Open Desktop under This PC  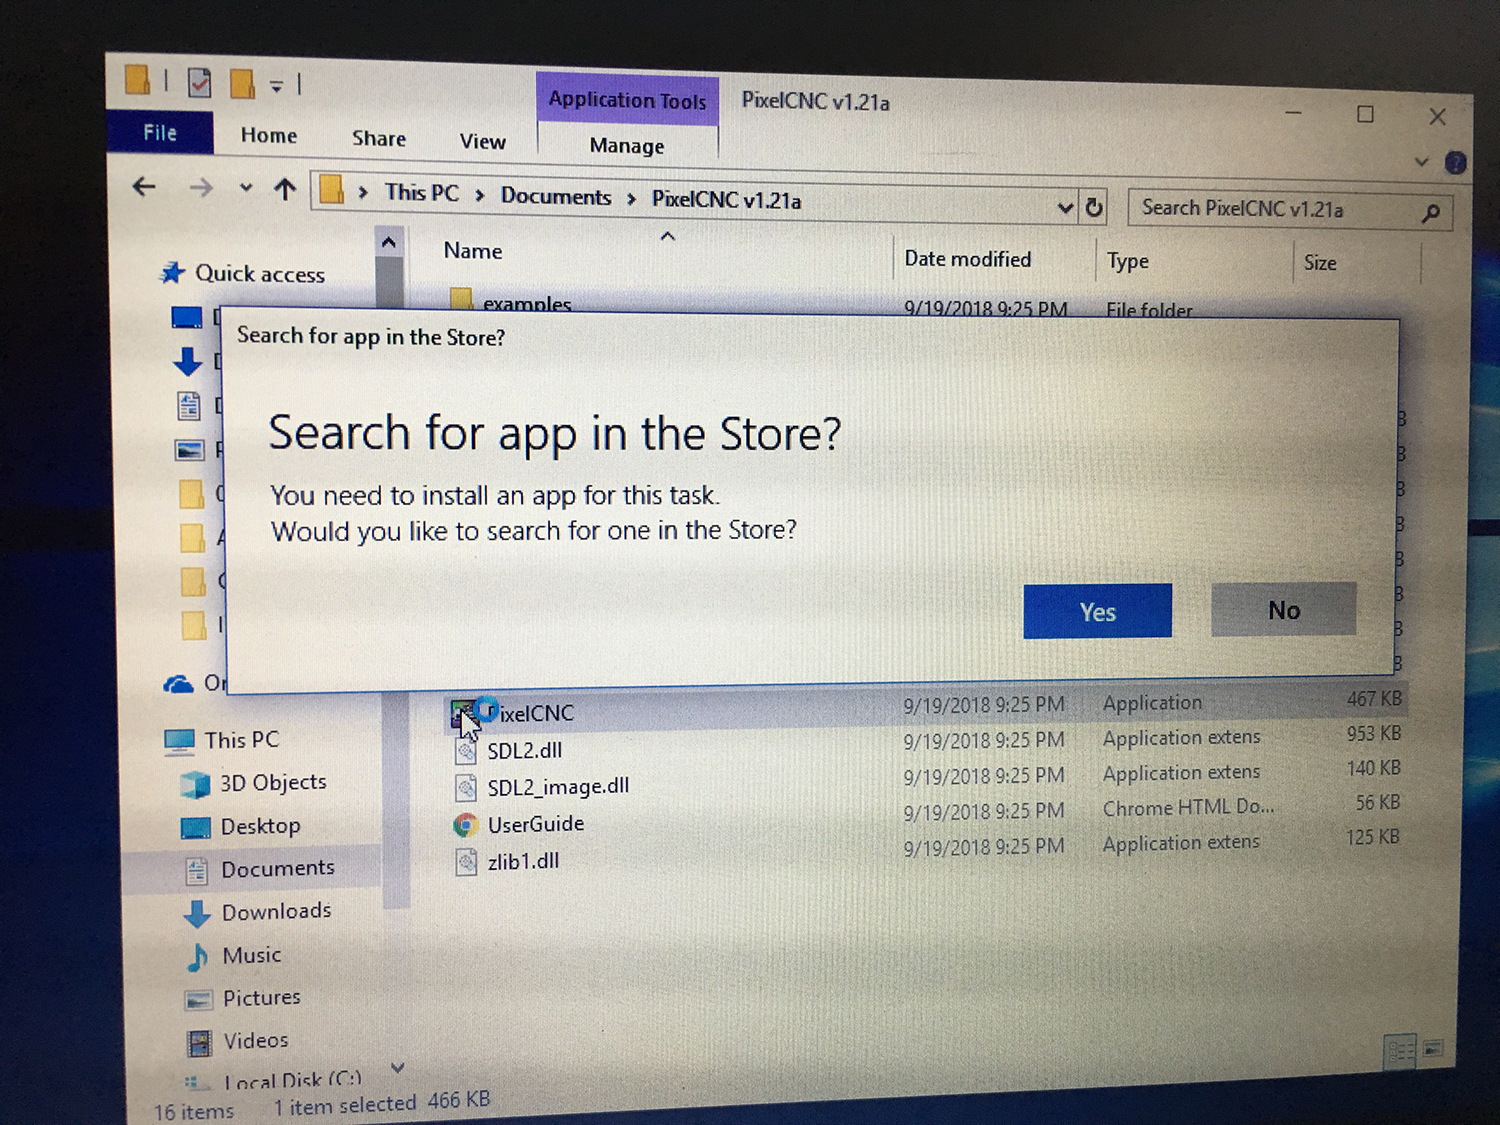click(x=260, y=826)
